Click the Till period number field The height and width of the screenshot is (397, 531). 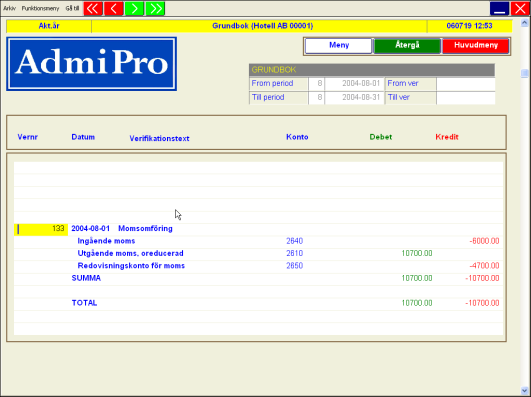click(x=316, y=98)
